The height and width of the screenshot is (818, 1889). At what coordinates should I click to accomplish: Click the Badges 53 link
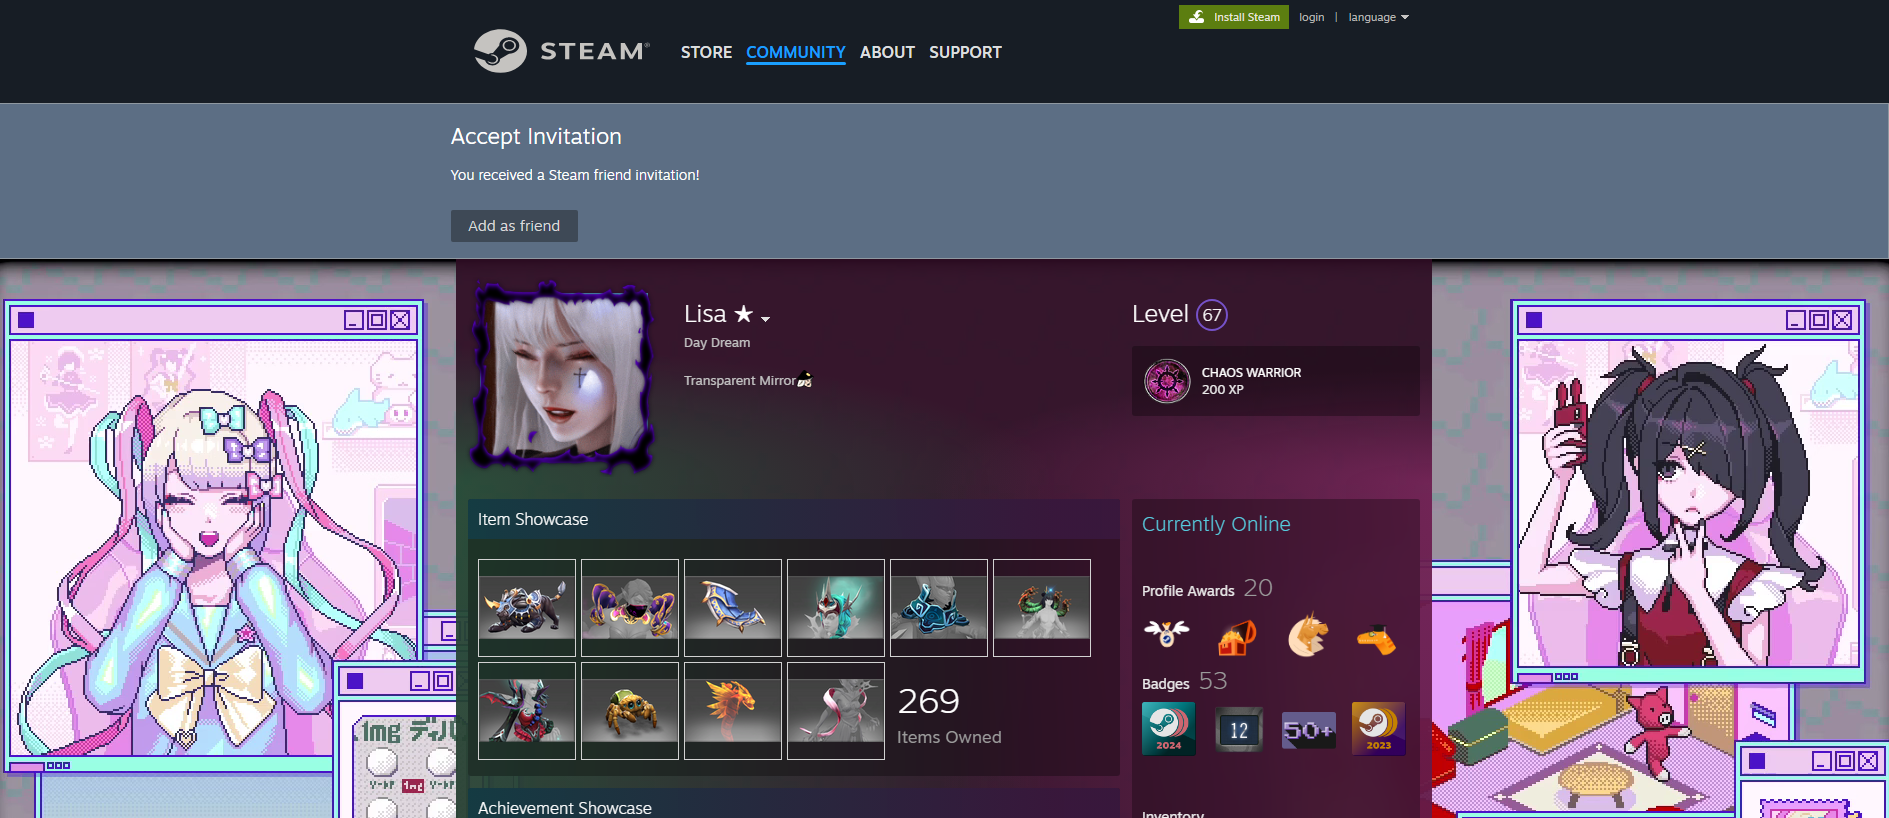(x=1184, y=682)
